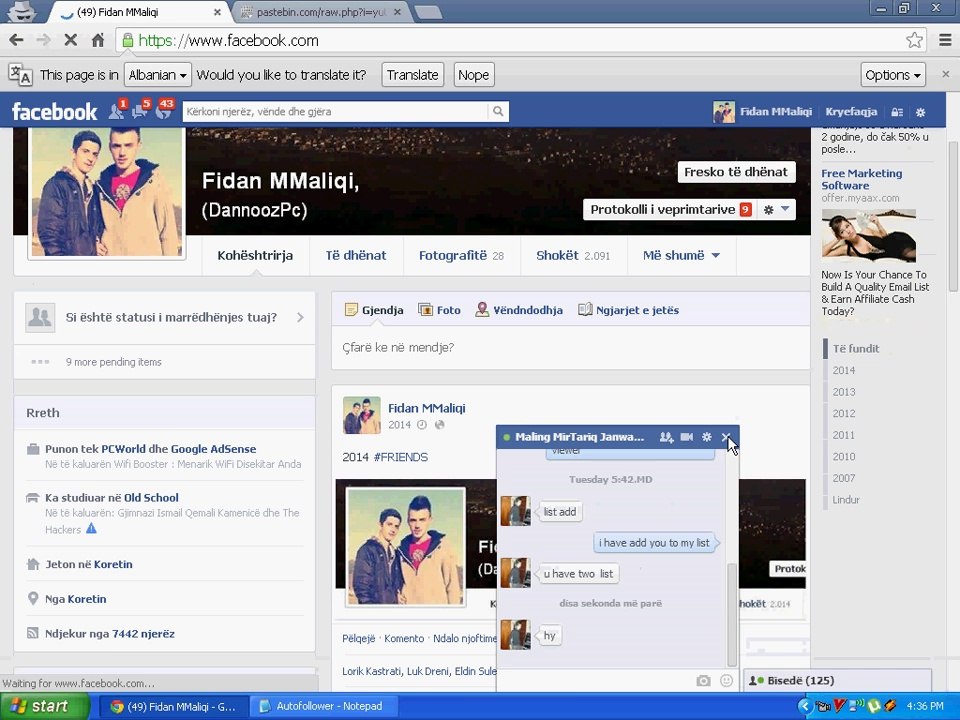Close the translate bar

[946, 74]
